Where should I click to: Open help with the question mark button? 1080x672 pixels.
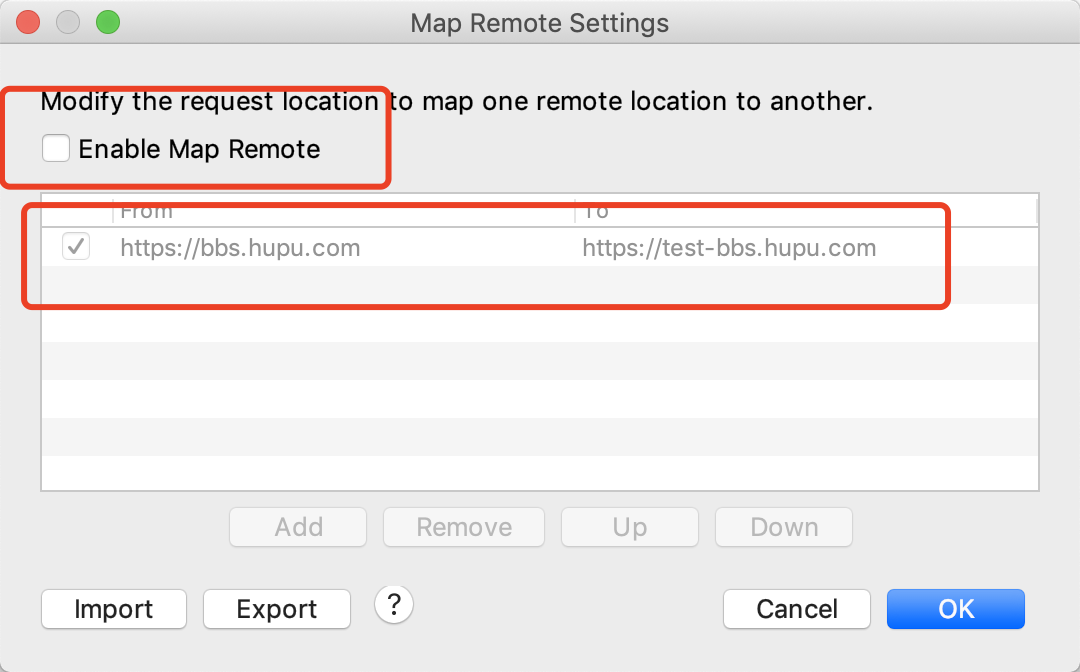tap(394, 604)
